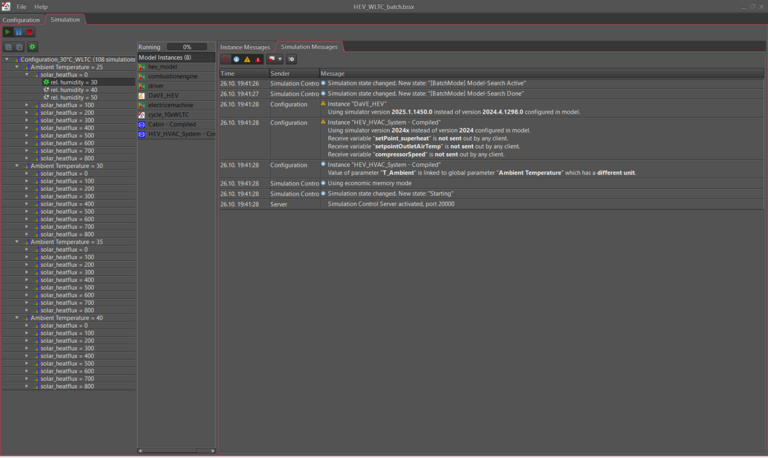Viewport: 768px width, 458px height.
Task: Click the combustionengine instance icon
Action: (142, 76)
